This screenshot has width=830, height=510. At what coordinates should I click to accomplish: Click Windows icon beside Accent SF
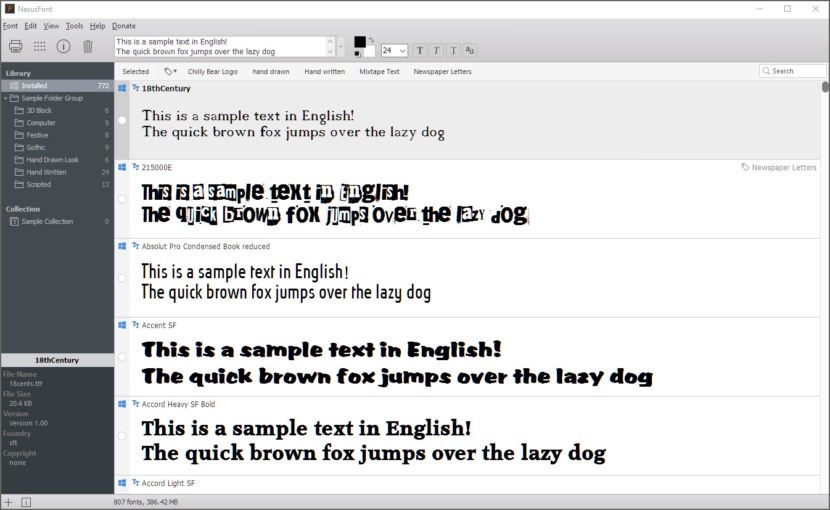[122, 325]
